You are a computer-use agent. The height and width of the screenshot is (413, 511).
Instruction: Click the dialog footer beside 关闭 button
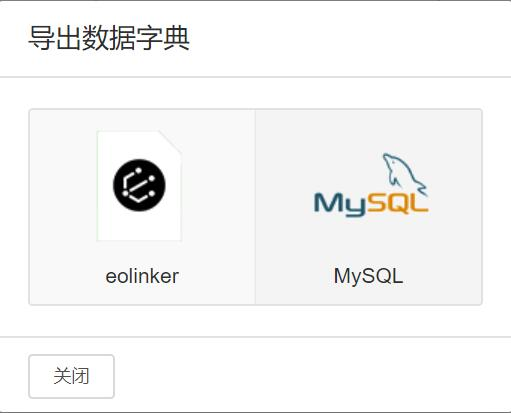point(310,376)
